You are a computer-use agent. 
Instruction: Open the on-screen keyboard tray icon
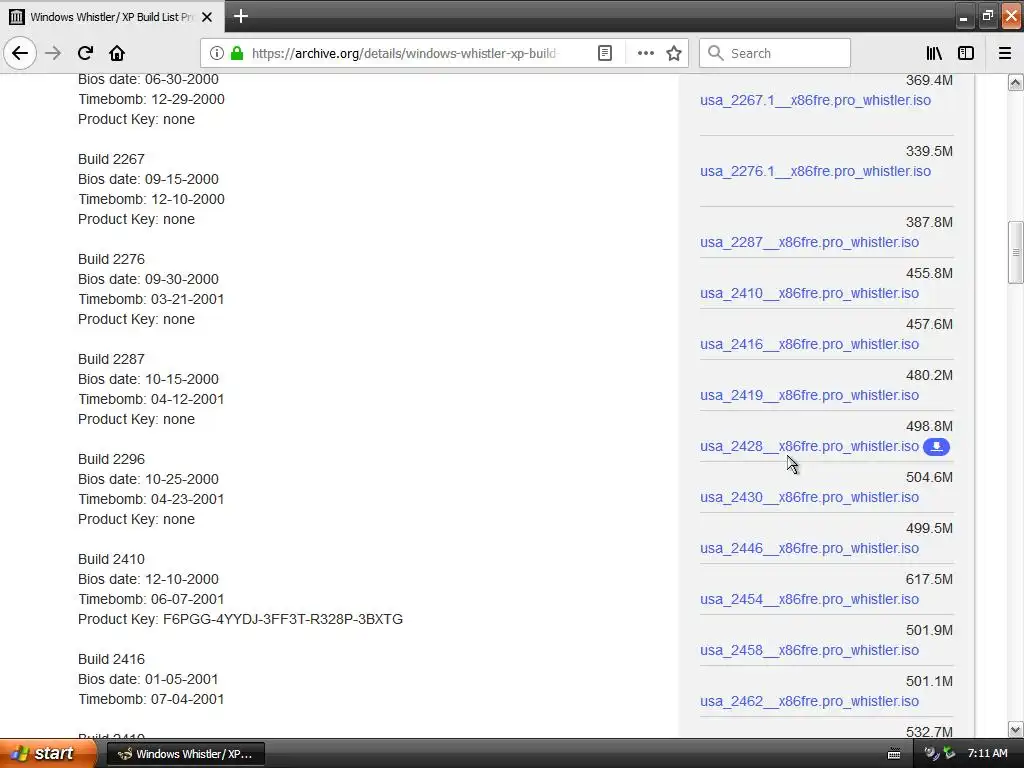894,754
